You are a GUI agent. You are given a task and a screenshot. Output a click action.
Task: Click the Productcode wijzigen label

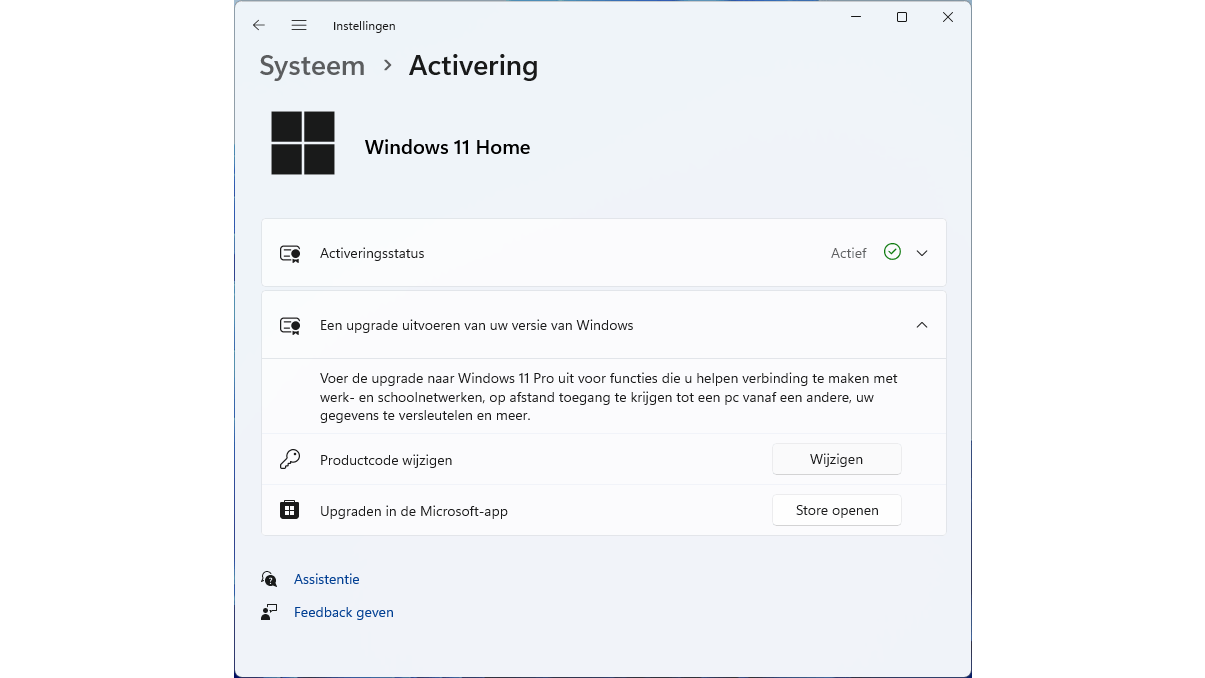point(386,461)
